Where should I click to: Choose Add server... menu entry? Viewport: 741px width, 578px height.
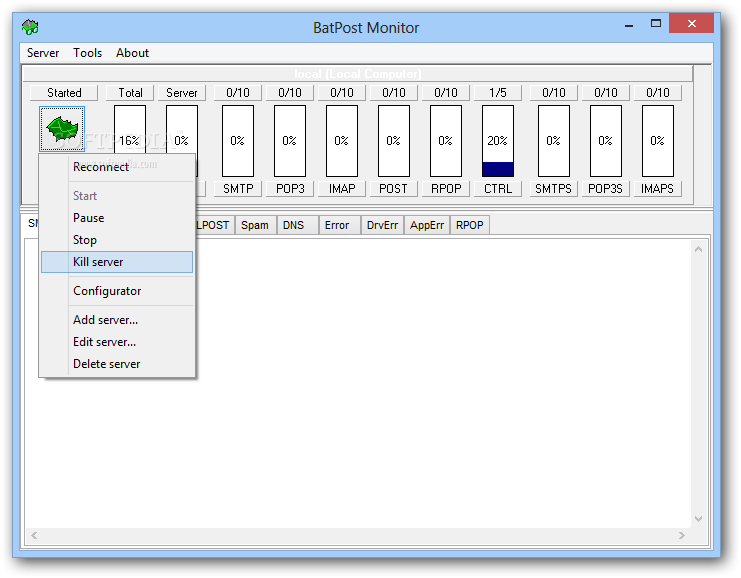117,320
